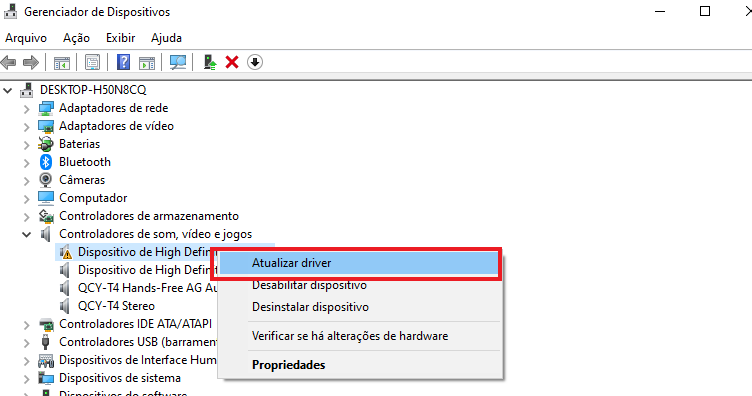
Task: Click the Adaptadores de rede network icon
Action: pyautogui.click(x=46, y=108)
